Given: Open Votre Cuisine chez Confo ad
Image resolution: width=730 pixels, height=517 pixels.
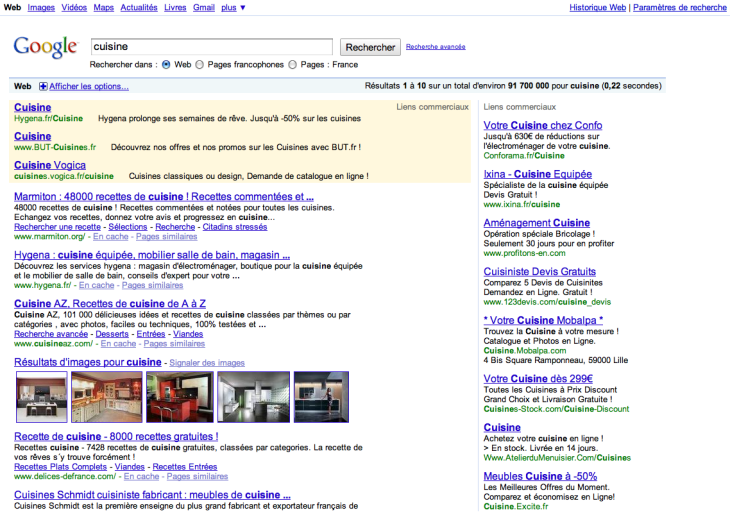Looking at the screenshot, I should tap(543, 125).
